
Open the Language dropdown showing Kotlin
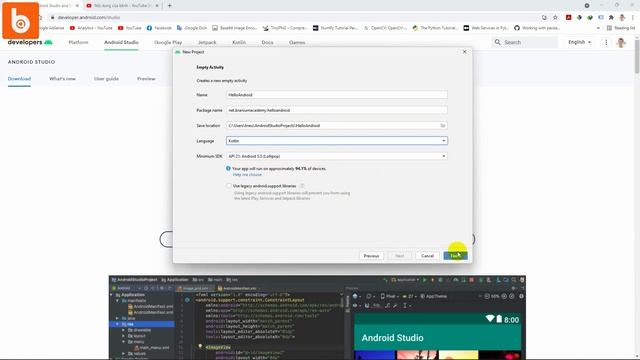337,141
